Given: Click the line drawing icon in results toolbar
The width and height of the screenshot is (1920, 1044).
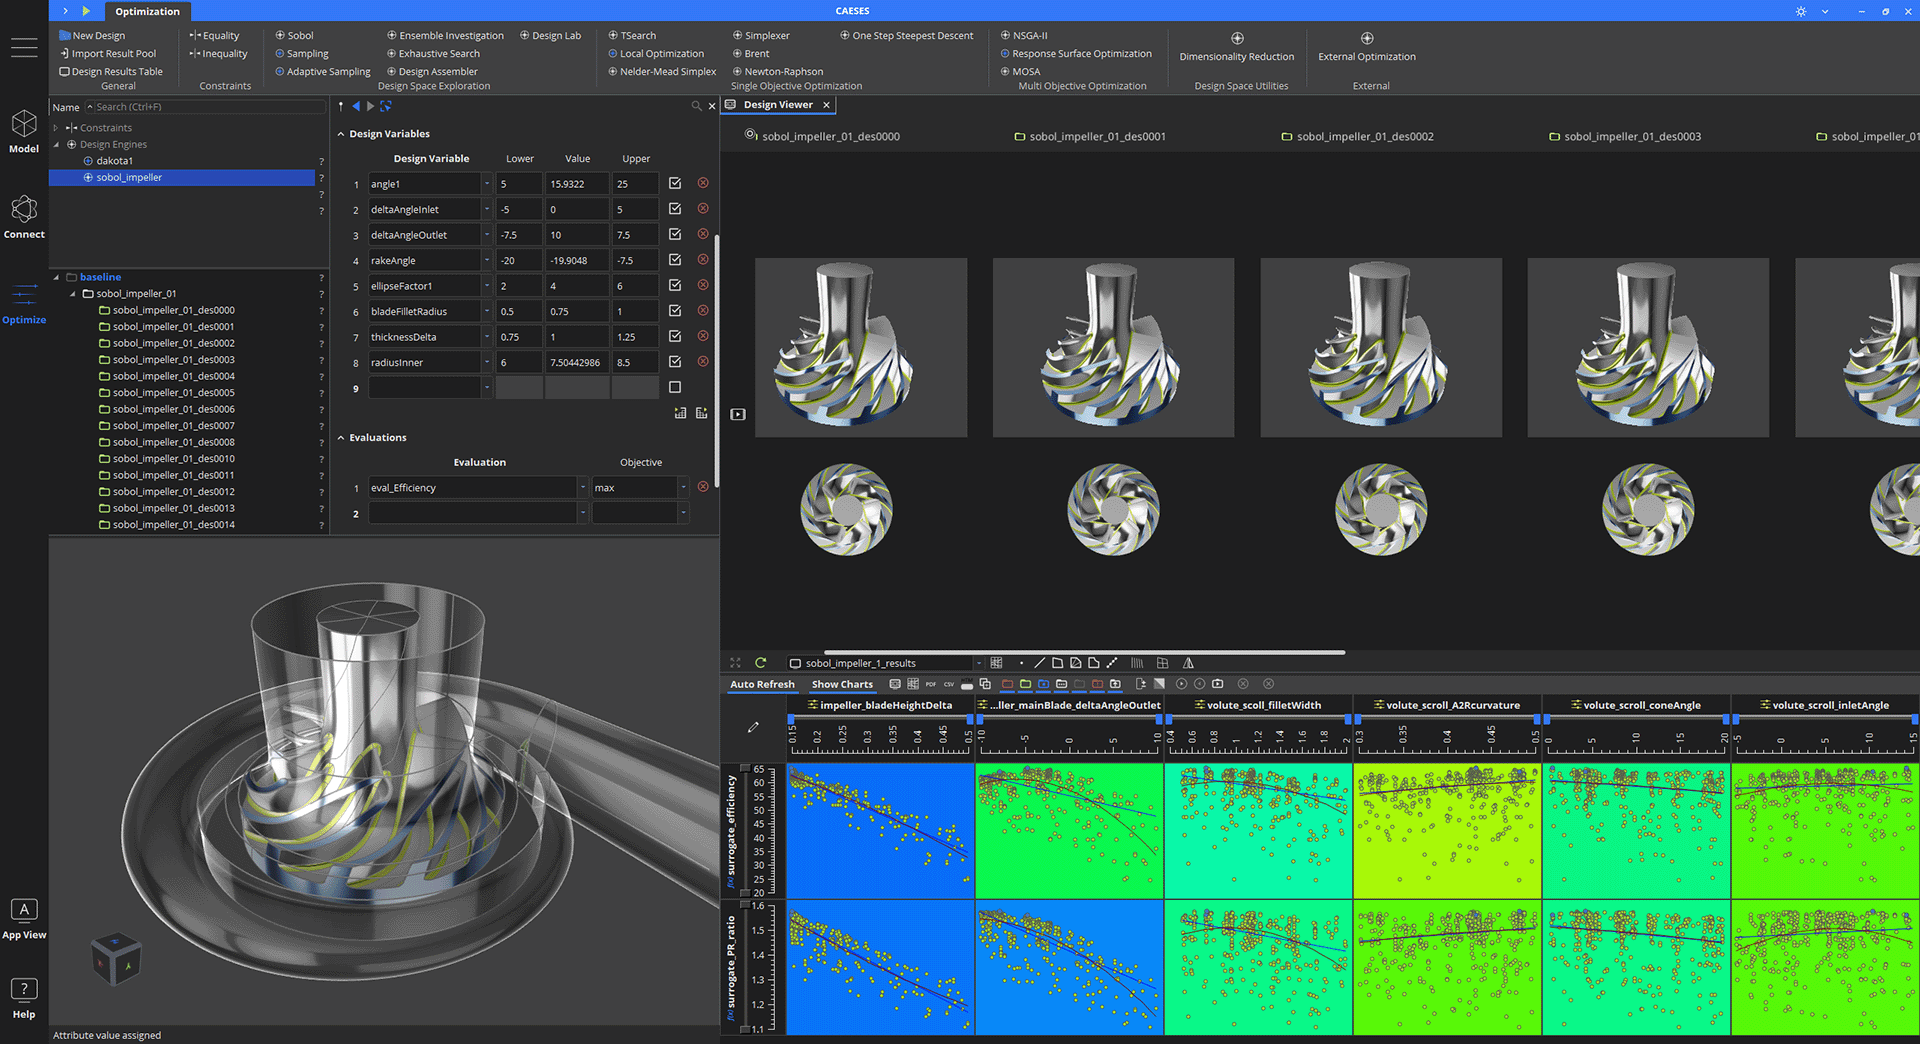Looking at the screenshot, I should coord(1039,663).
